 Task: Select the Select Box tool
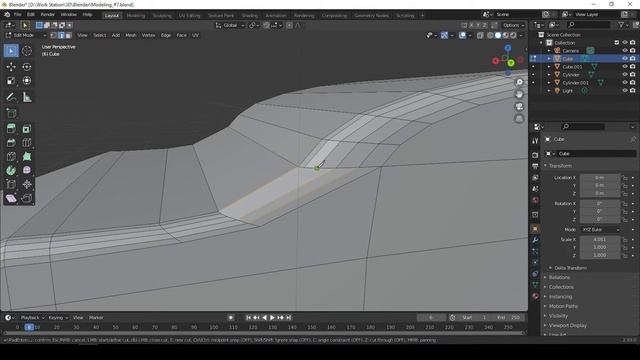(11, 51)
